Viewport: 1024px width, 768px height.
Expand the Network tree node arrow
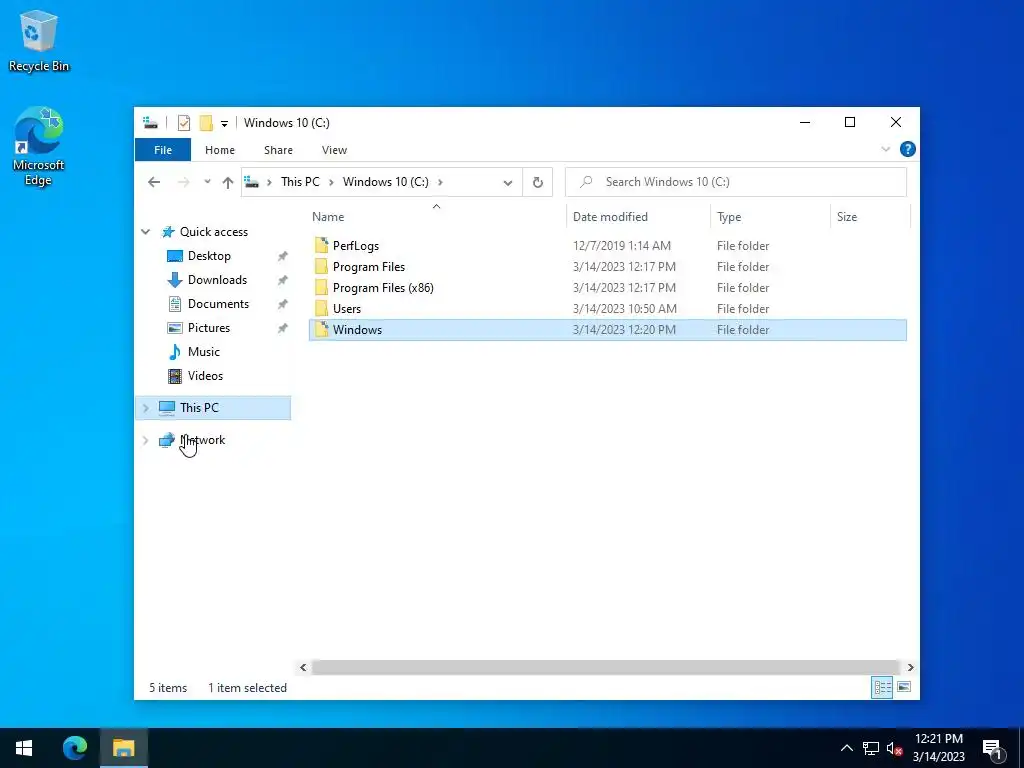click(x=146, y=440)
